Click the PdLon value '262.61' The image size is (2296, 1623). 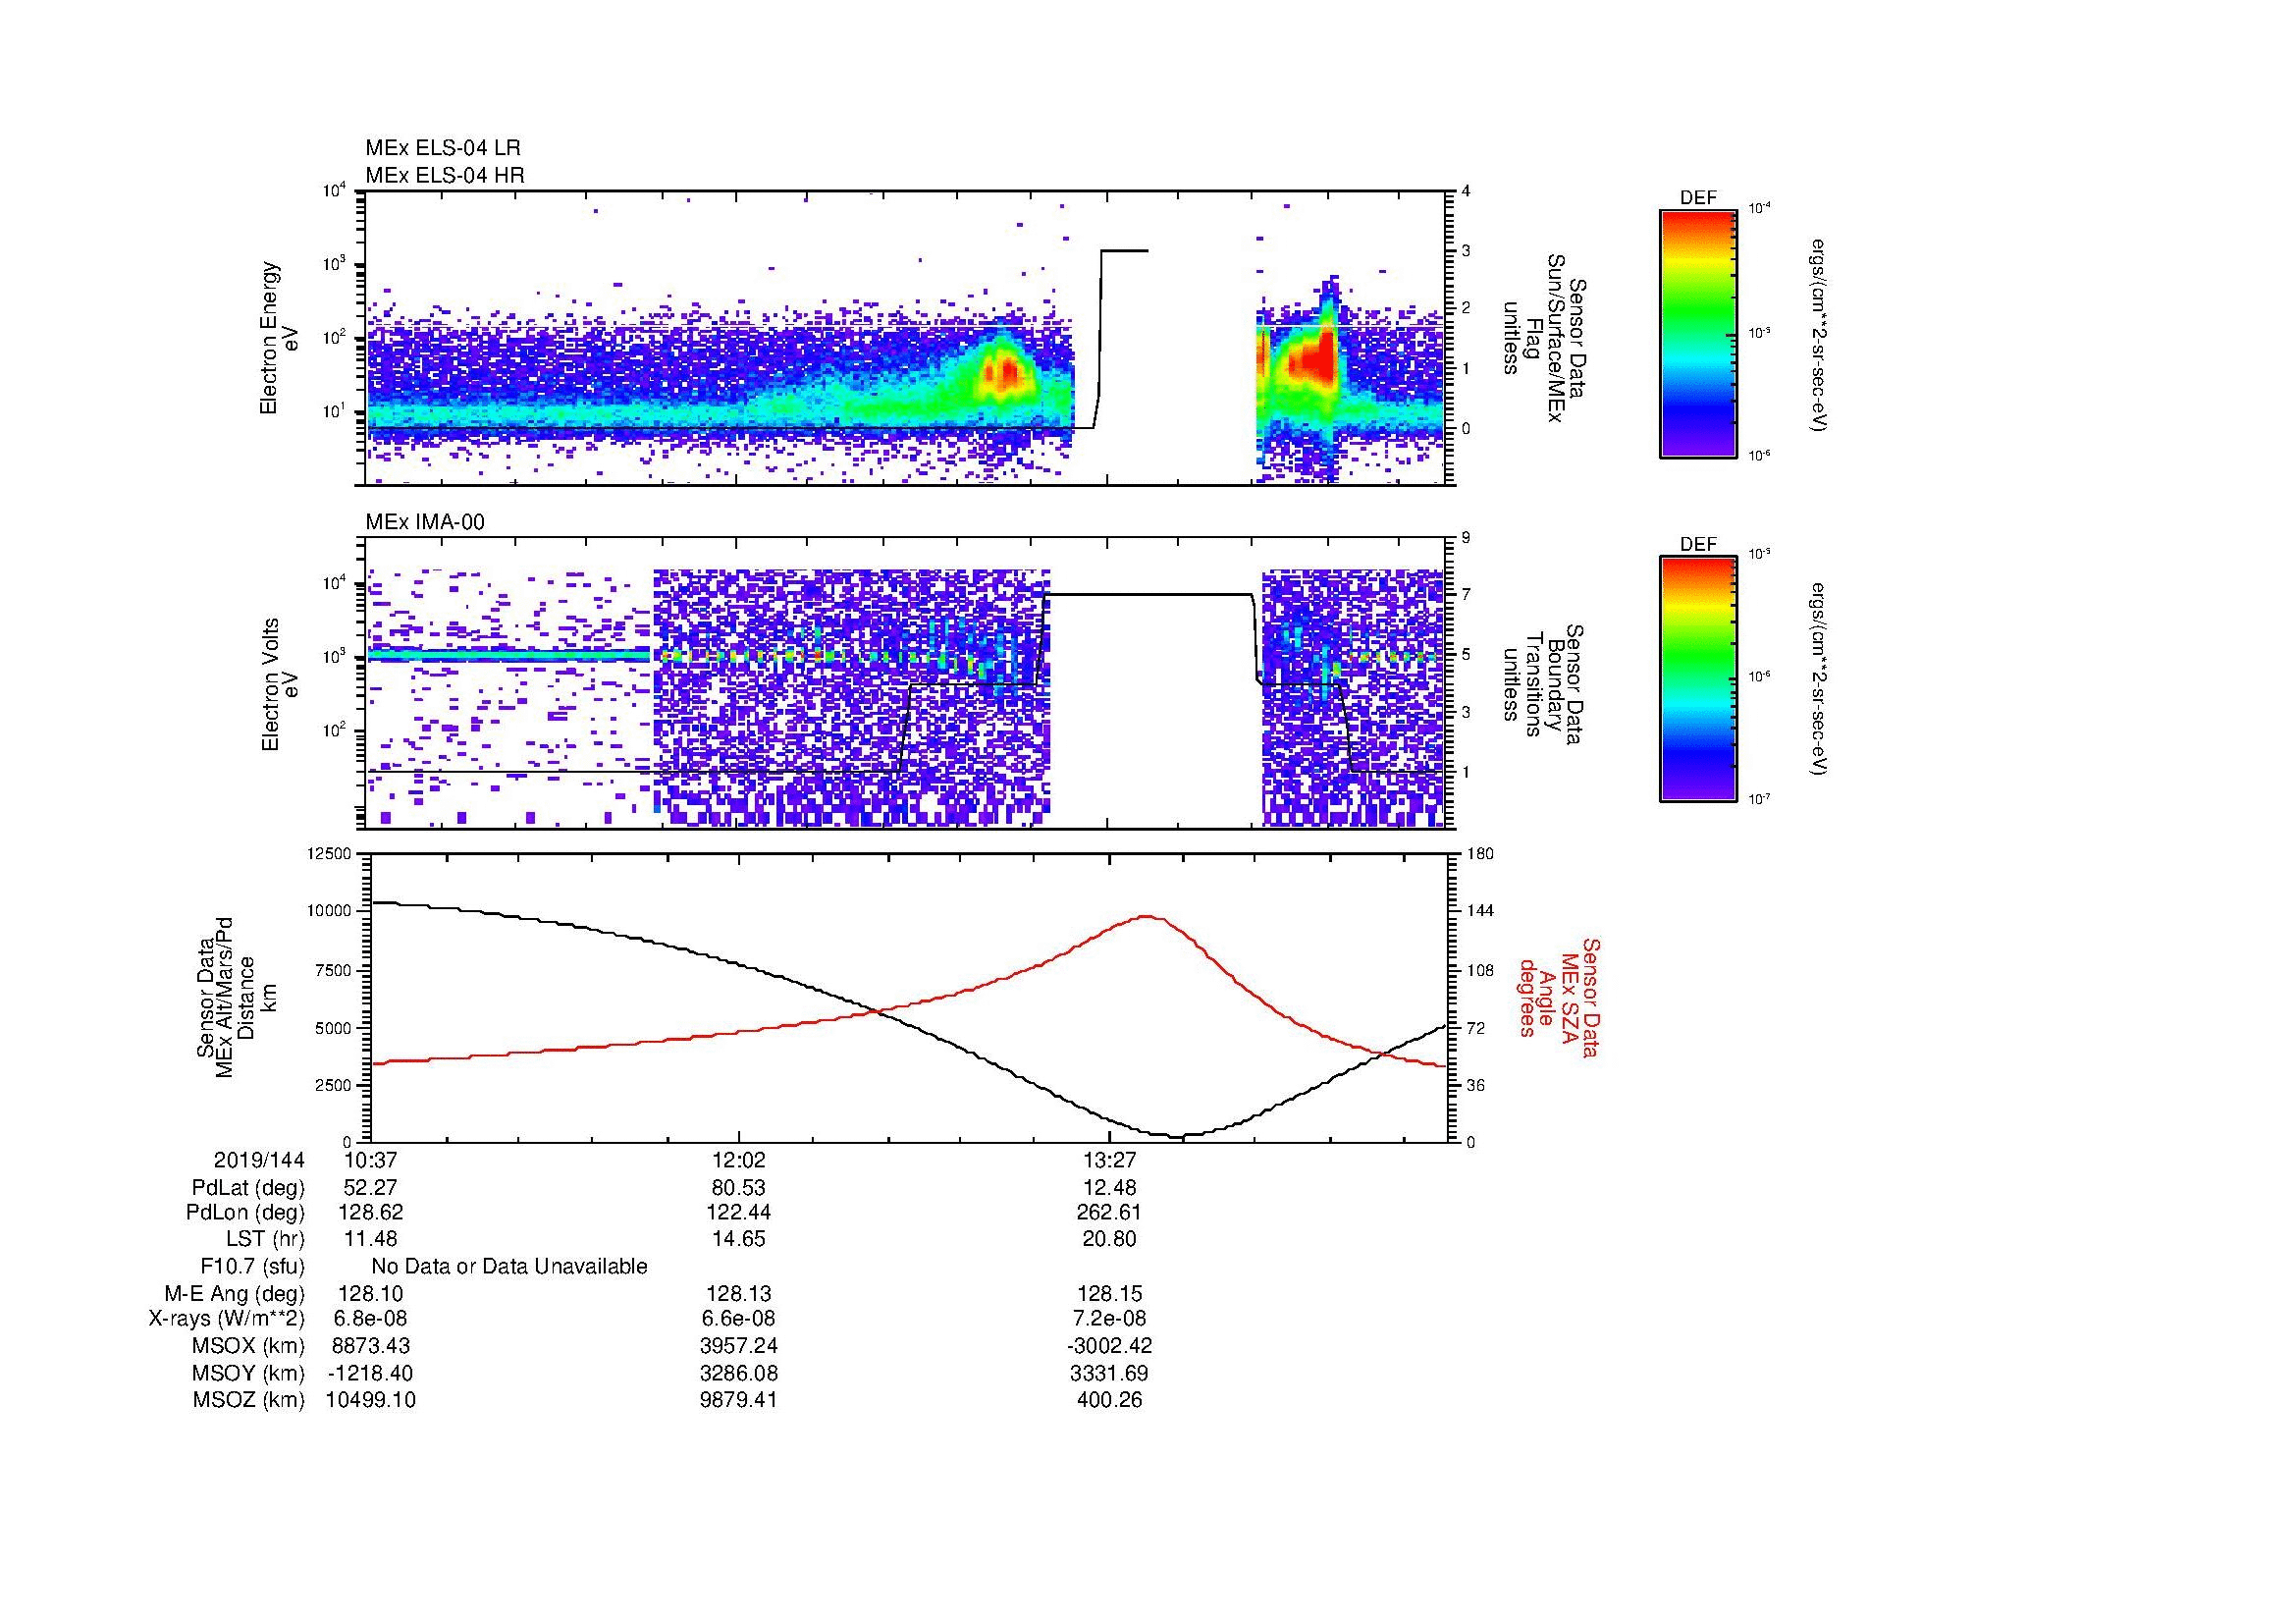1110,1213
